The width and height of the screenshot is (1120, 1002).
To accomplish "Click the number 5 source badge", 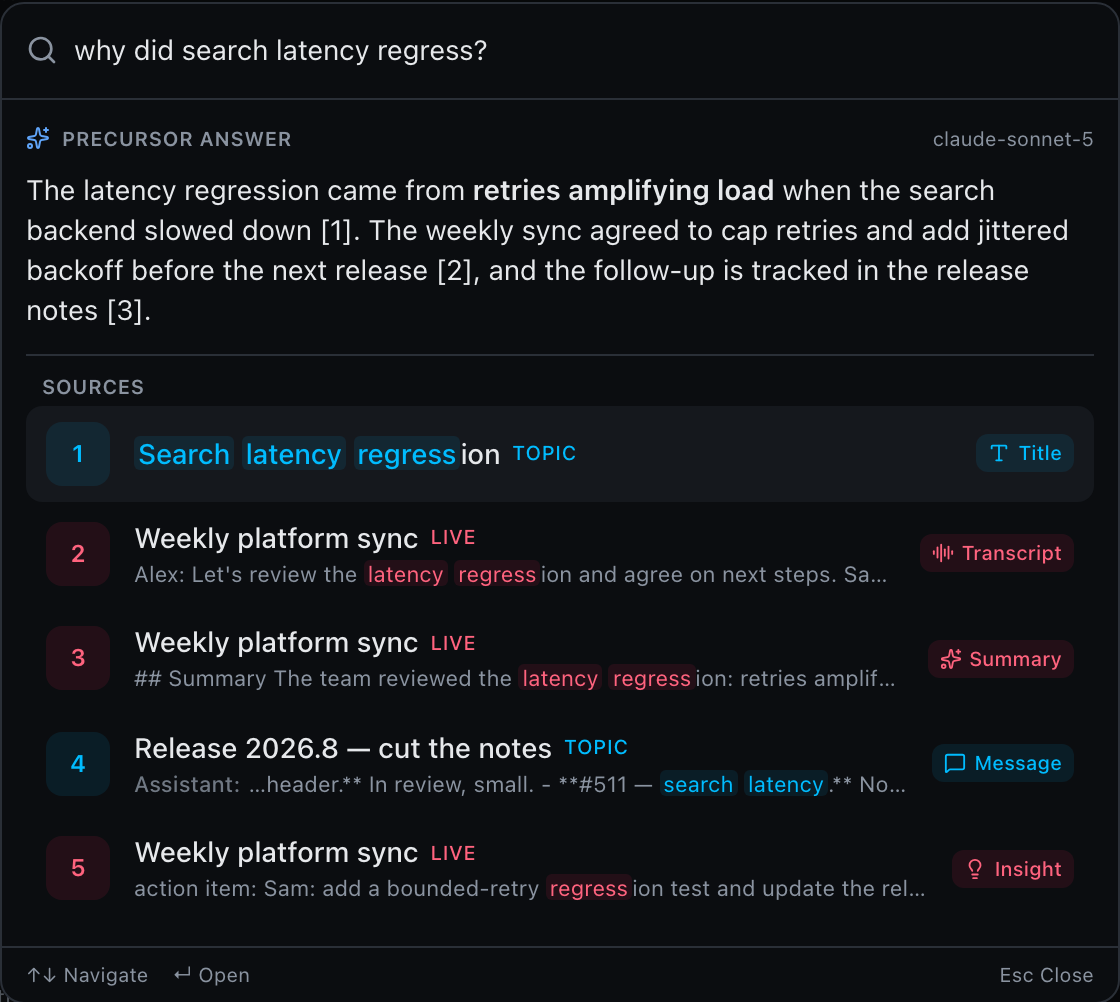I will click(x=78, y=868).
